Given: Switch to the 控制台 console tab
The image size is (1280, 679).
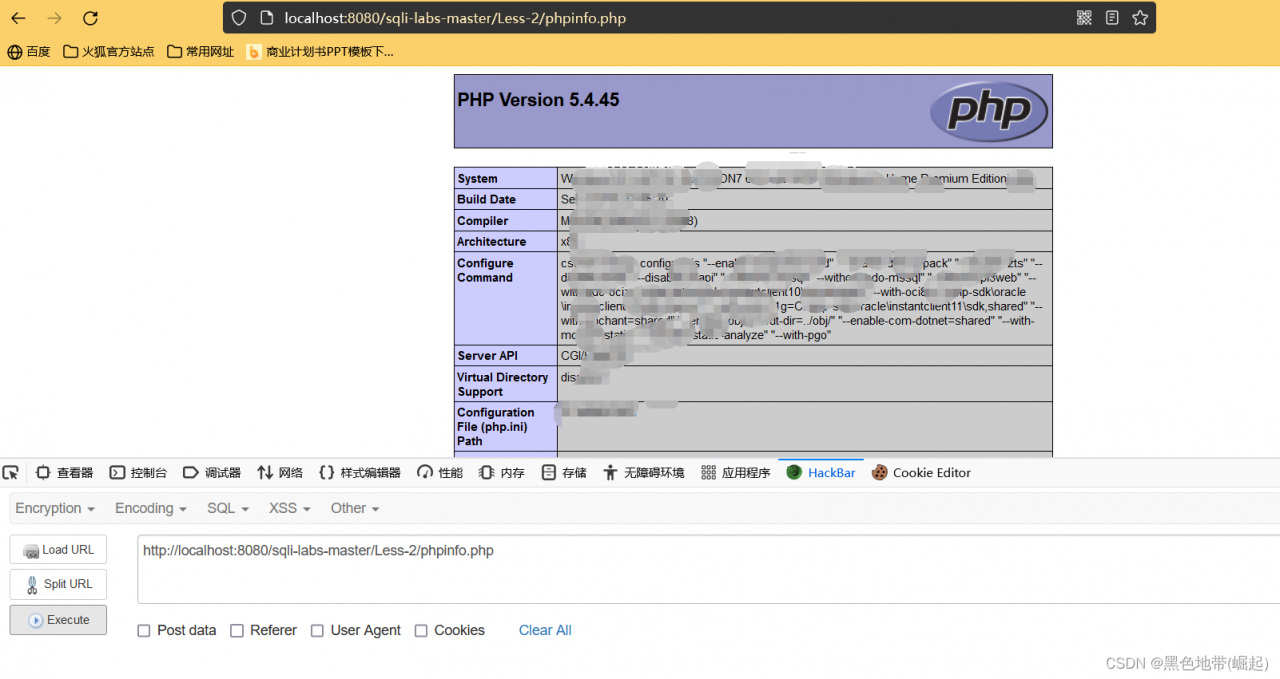Looking at the screenshot, I should coord(139,473).
